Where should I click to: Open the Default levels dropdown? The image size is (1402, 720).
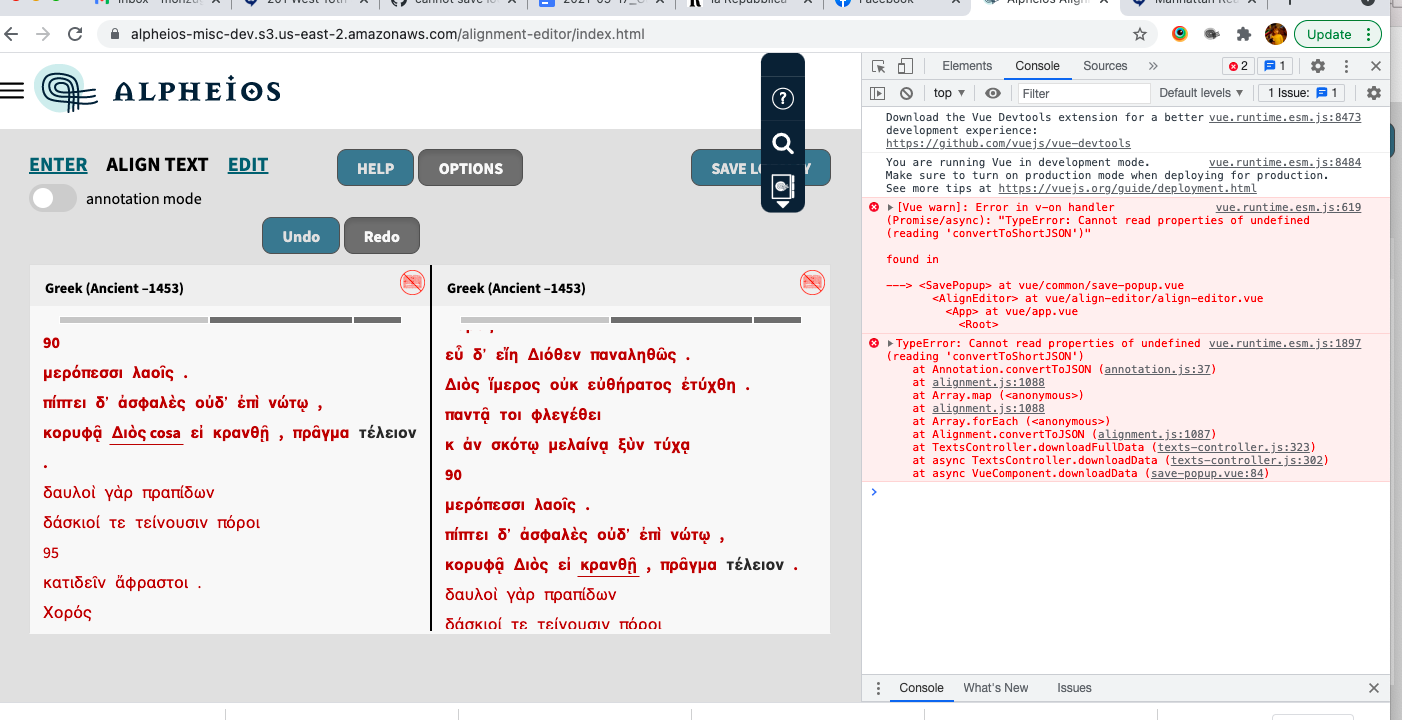(1200, 92)
